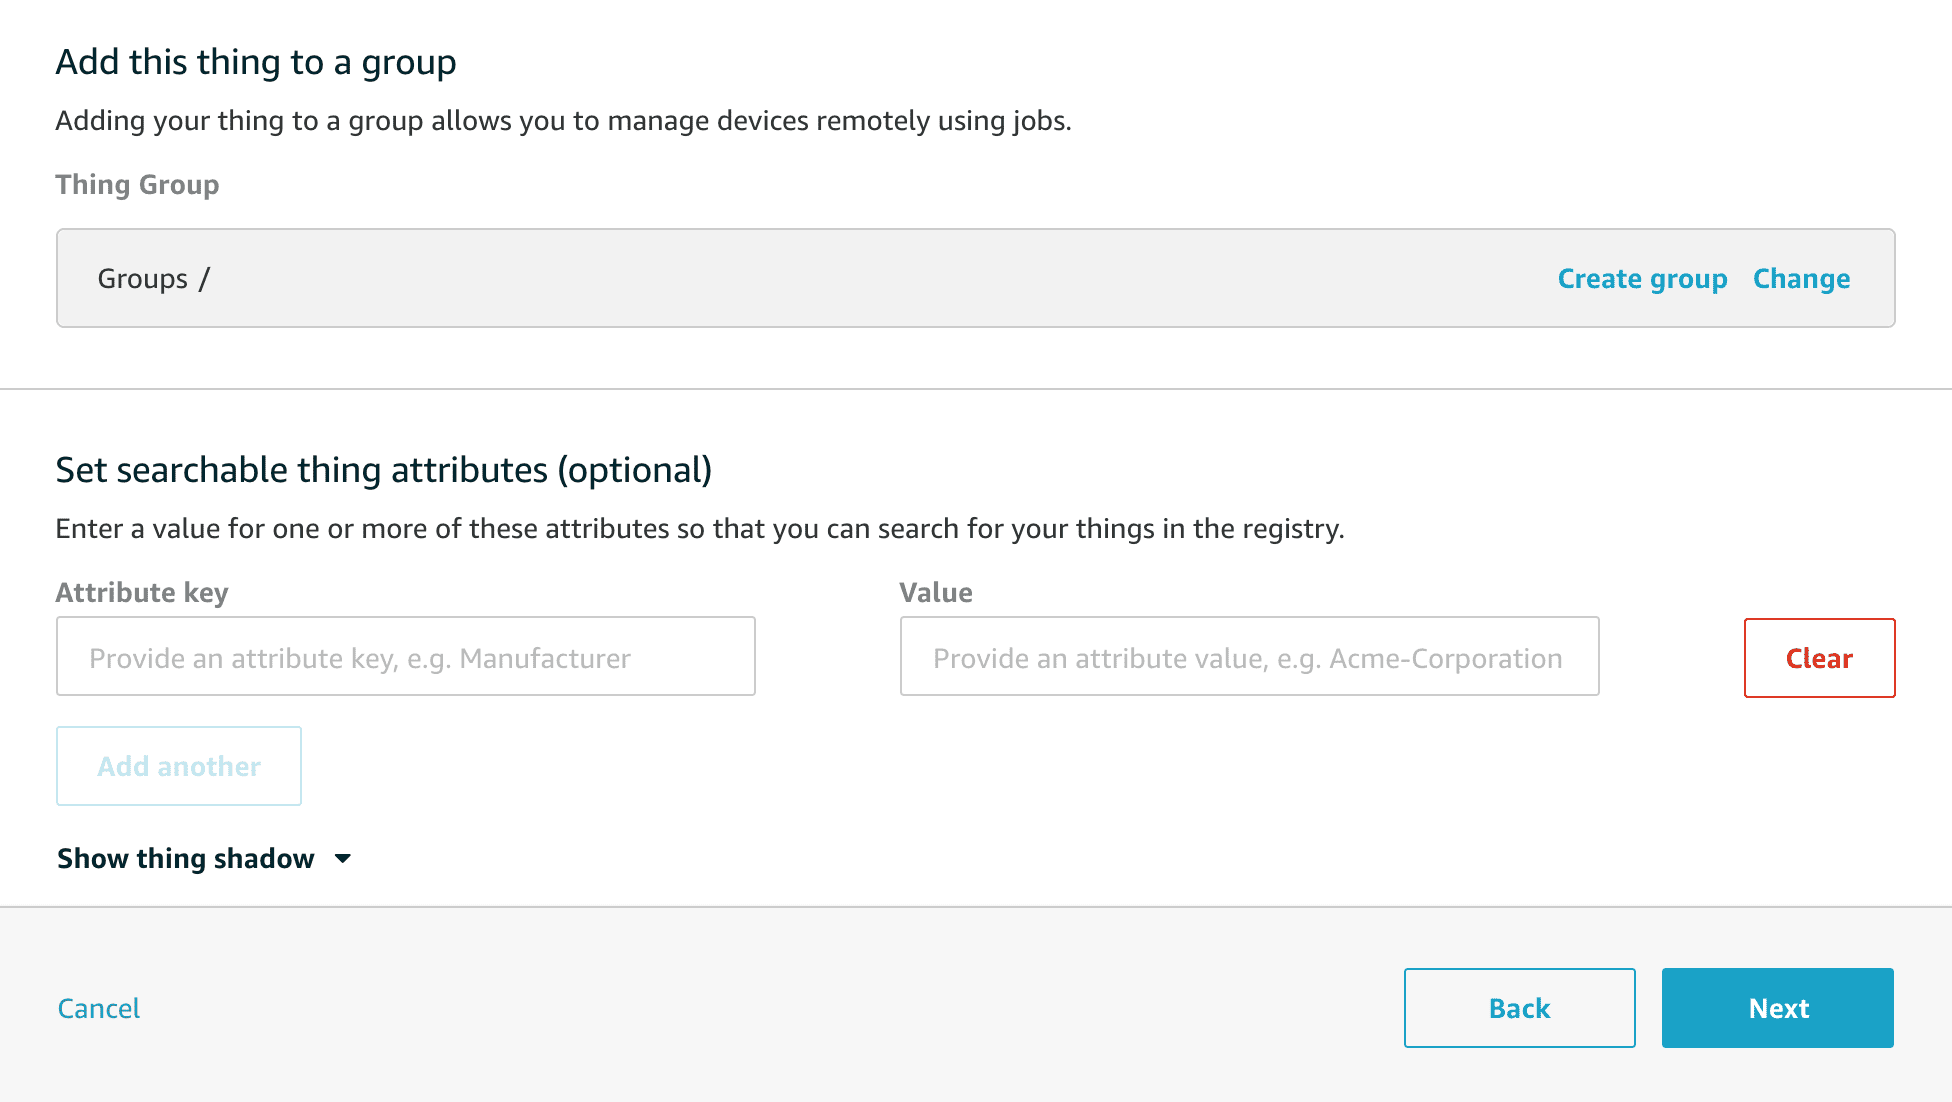Click the Add another button
1952x1102 pixels.
click(179, 766)
